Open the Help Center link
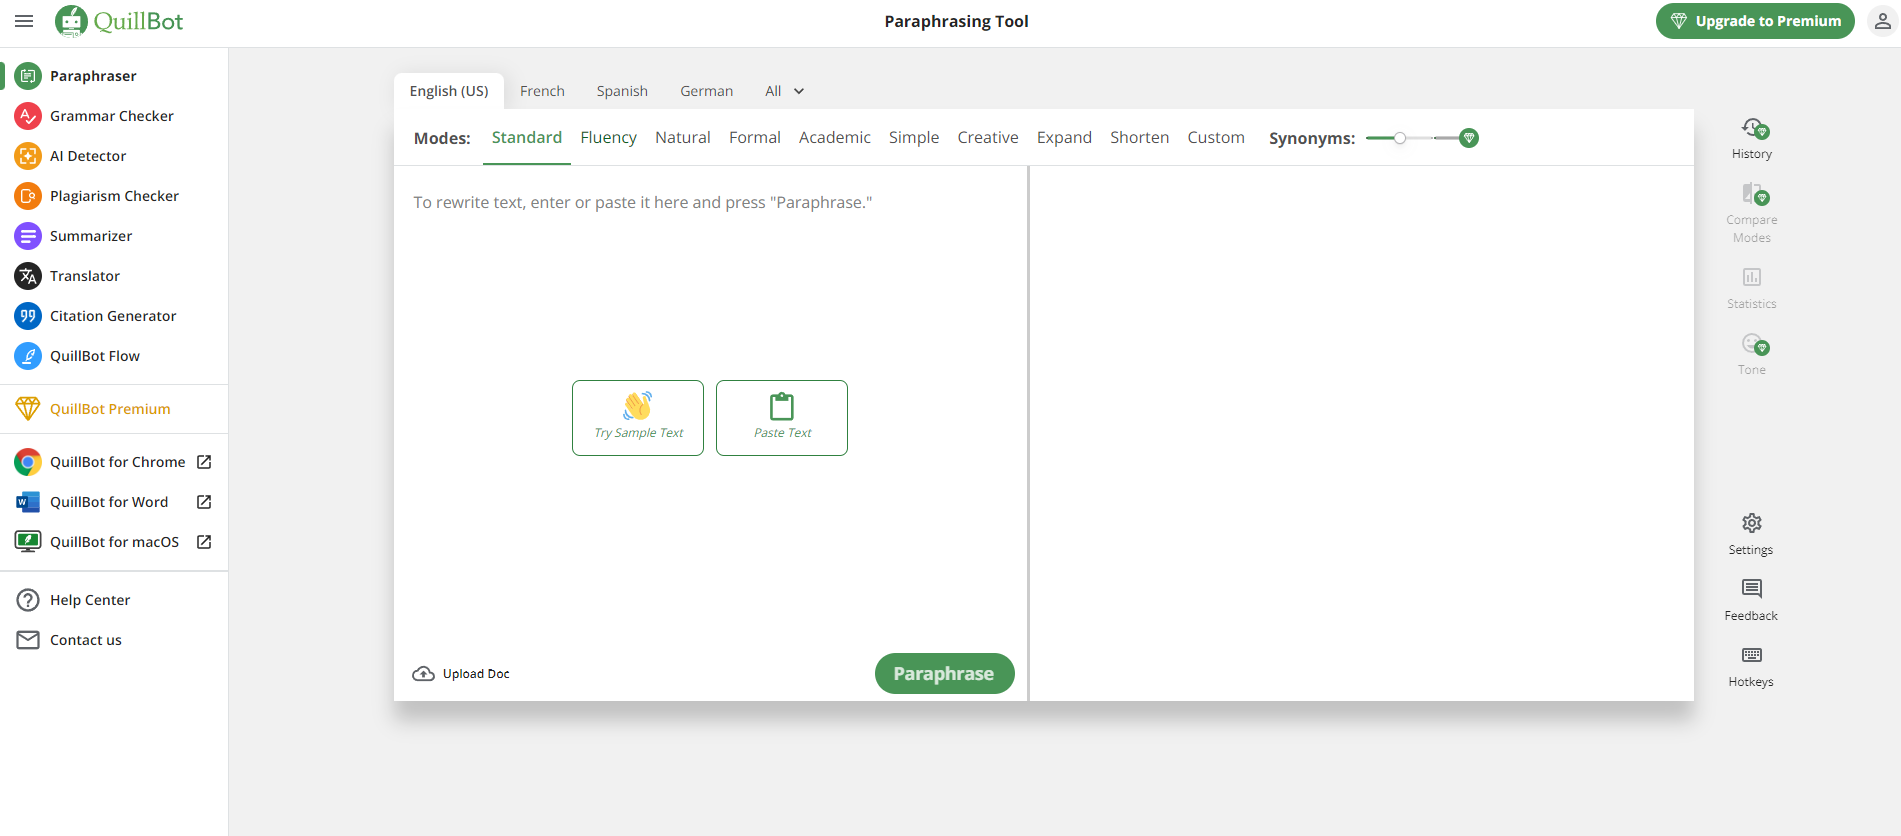This screenshot has width=1901, height=836. coord(90,600)
